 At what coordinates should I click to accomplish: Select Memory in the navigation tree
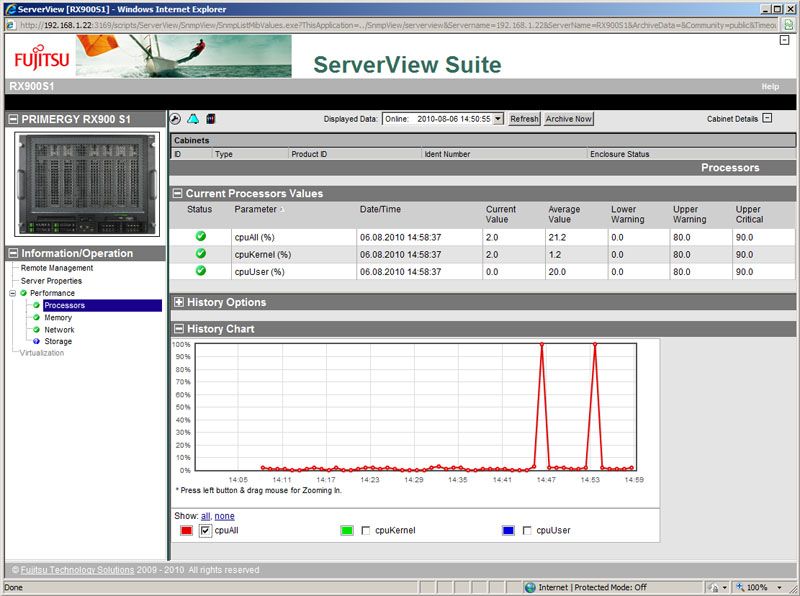coord(58,317)
